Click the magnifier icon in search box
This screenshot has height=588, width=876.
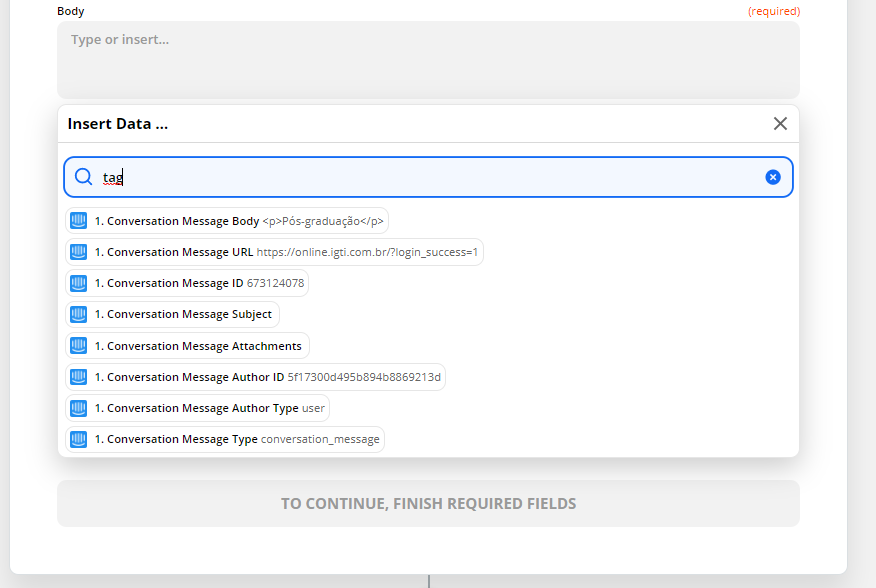(83, 177)
